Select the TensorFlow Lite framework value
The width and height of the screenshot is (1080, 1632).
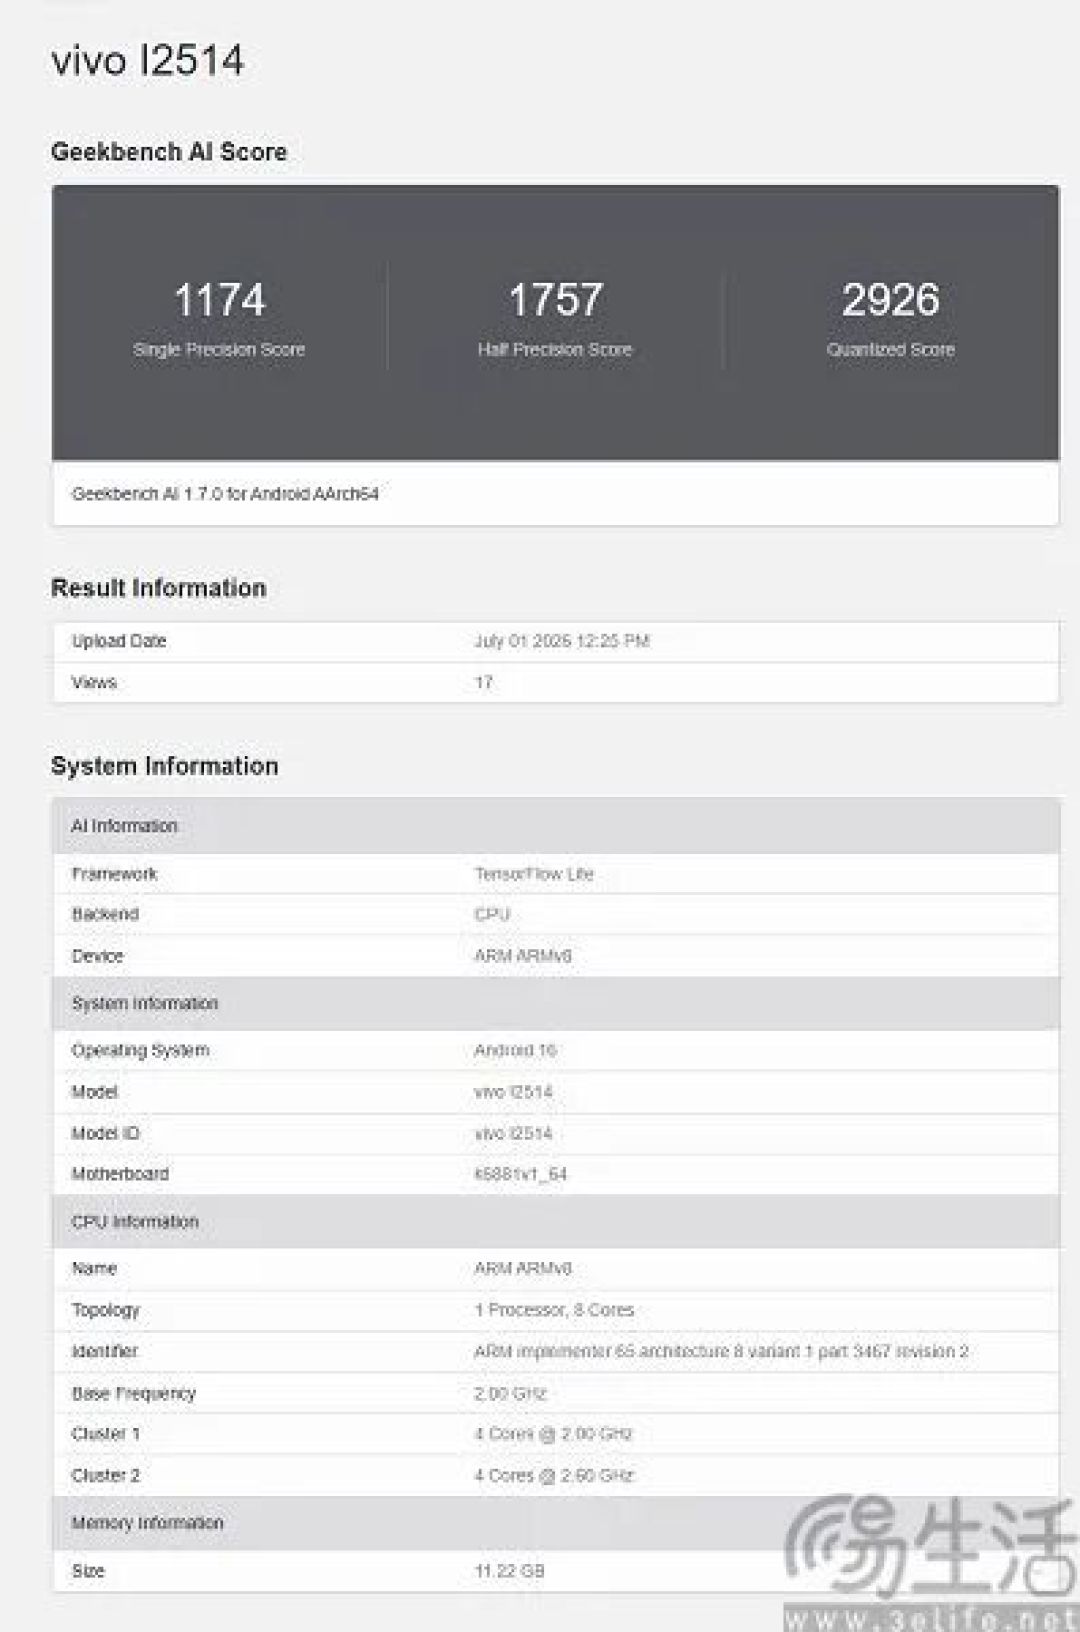[x=534, y=874]
